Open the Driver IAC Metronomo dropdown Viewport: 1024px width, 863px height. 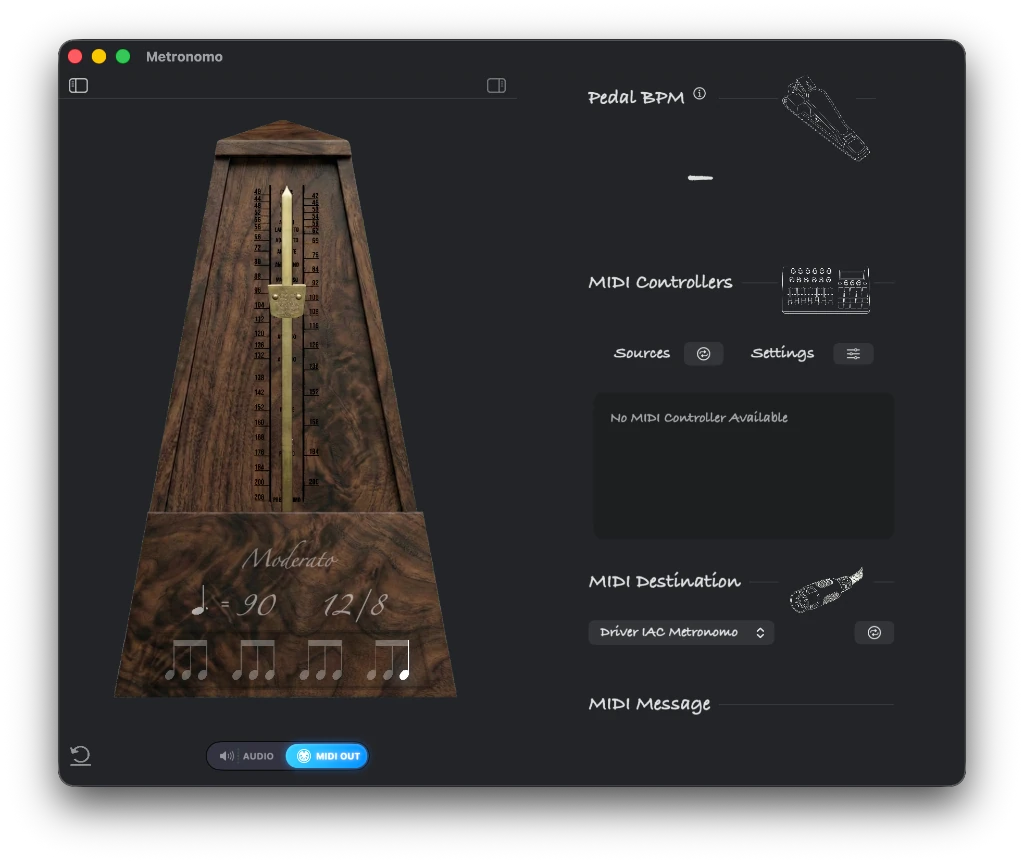[681, 632]
